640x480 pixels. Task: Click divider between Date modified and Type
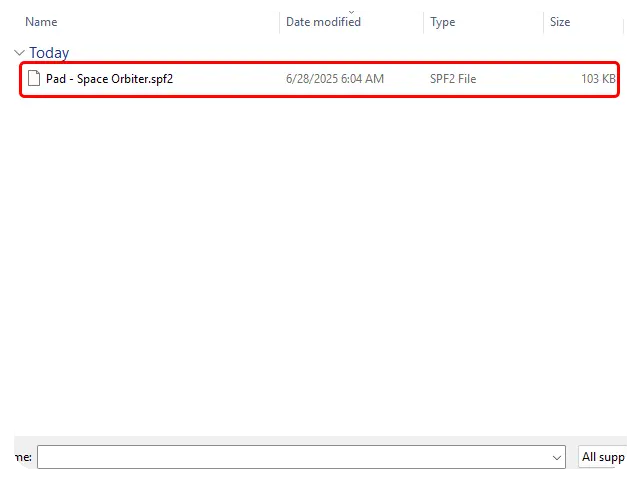click(x=424, y=22)
